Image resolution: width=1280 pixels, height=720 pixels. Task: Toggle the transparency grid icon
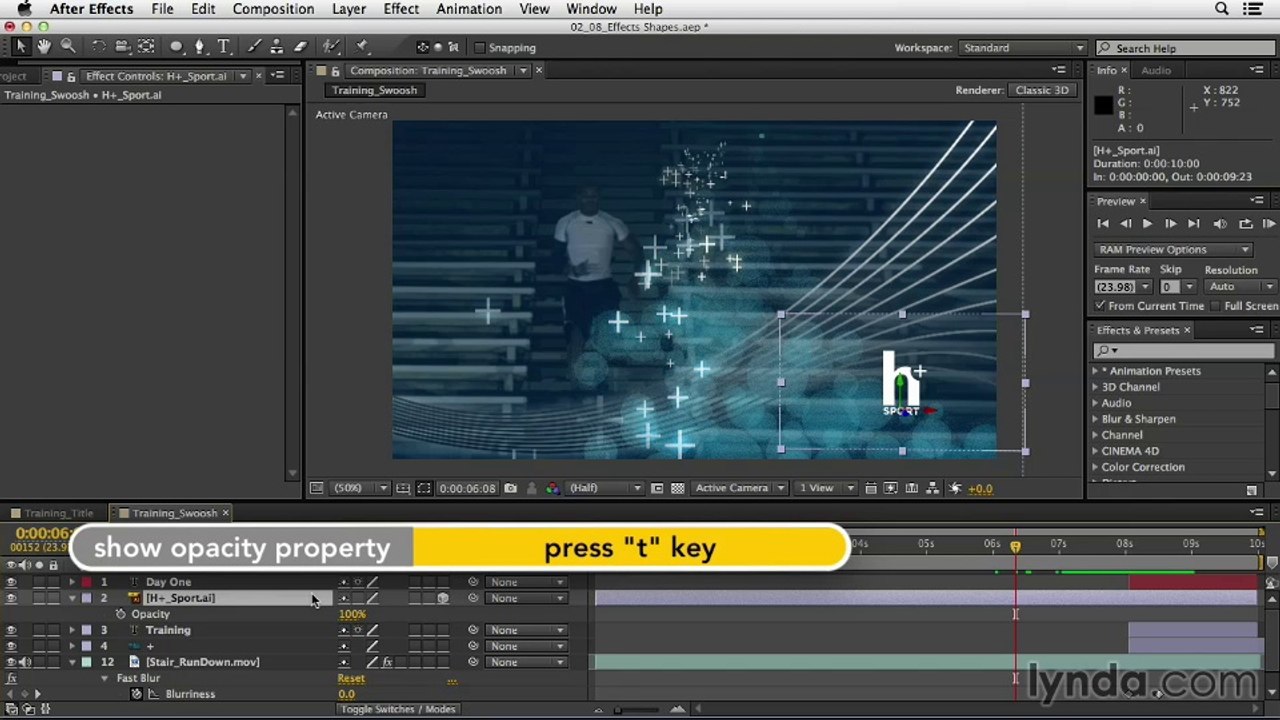pyautogui.click(x=678, y=488)
